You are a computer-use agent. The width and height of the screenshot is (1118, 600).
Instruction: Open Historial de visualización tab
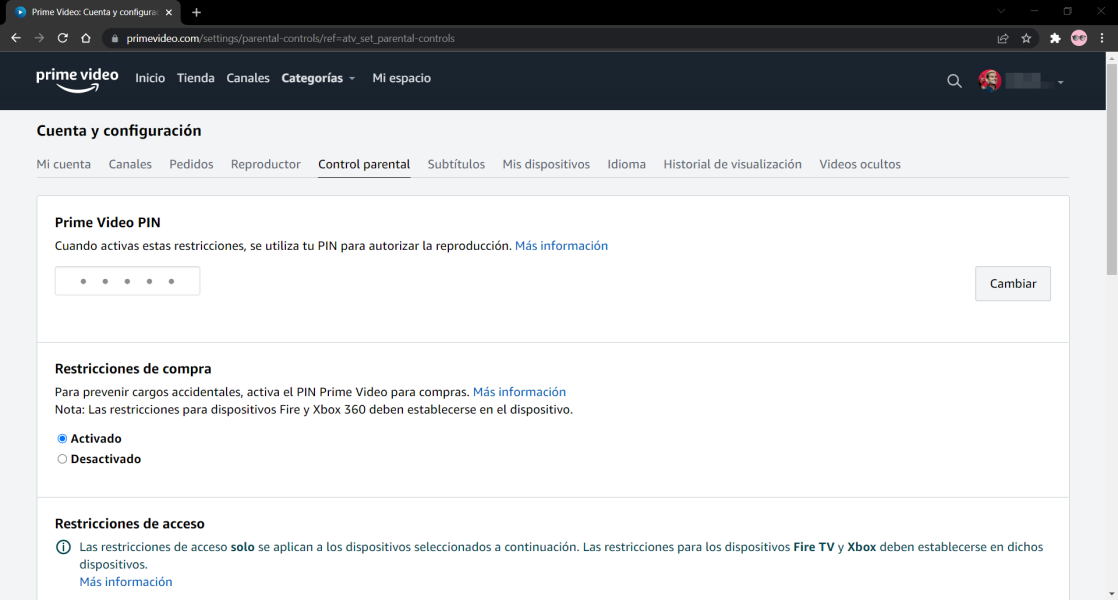pos(732,164)
